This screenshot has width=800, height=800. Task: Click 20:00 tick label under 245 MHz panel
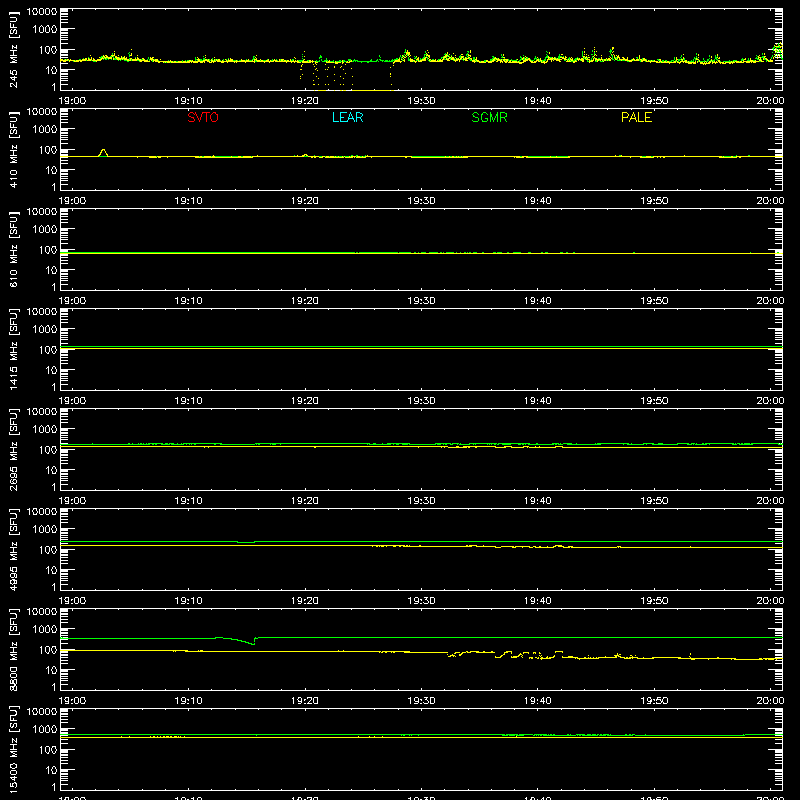(x=770, y=101)
